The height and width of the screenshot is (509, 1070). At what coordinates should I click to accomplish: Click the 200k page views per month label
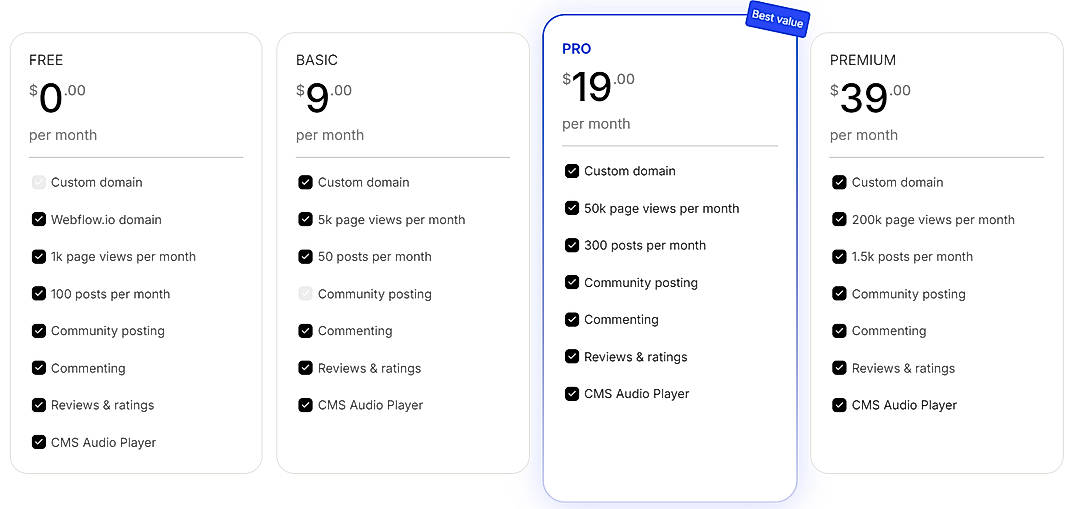click(x=934, y=220)
